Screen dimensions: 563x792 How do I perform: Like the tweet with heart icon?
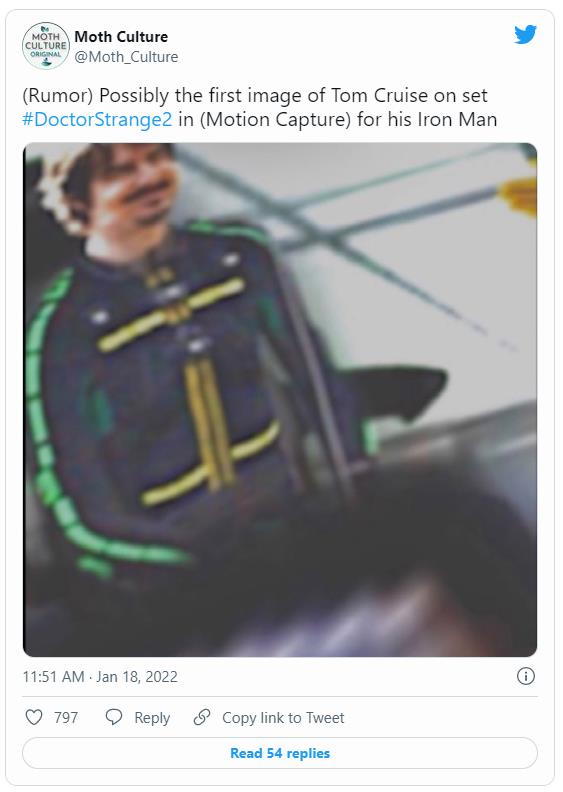[34, 717]
